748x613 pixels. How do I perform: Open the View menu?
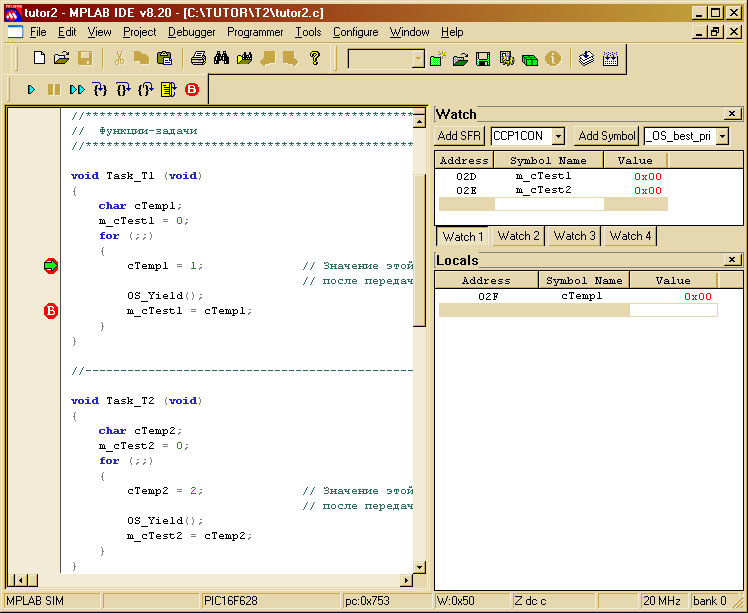pos(99,32)
